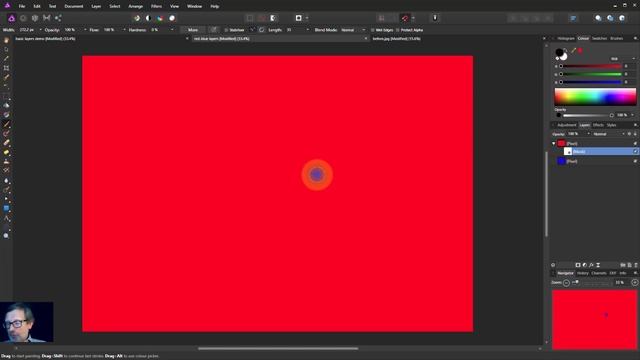This screenshot has height=360, width=640.
Task: Switch to the Swatches tab
Action: [599, 38]
